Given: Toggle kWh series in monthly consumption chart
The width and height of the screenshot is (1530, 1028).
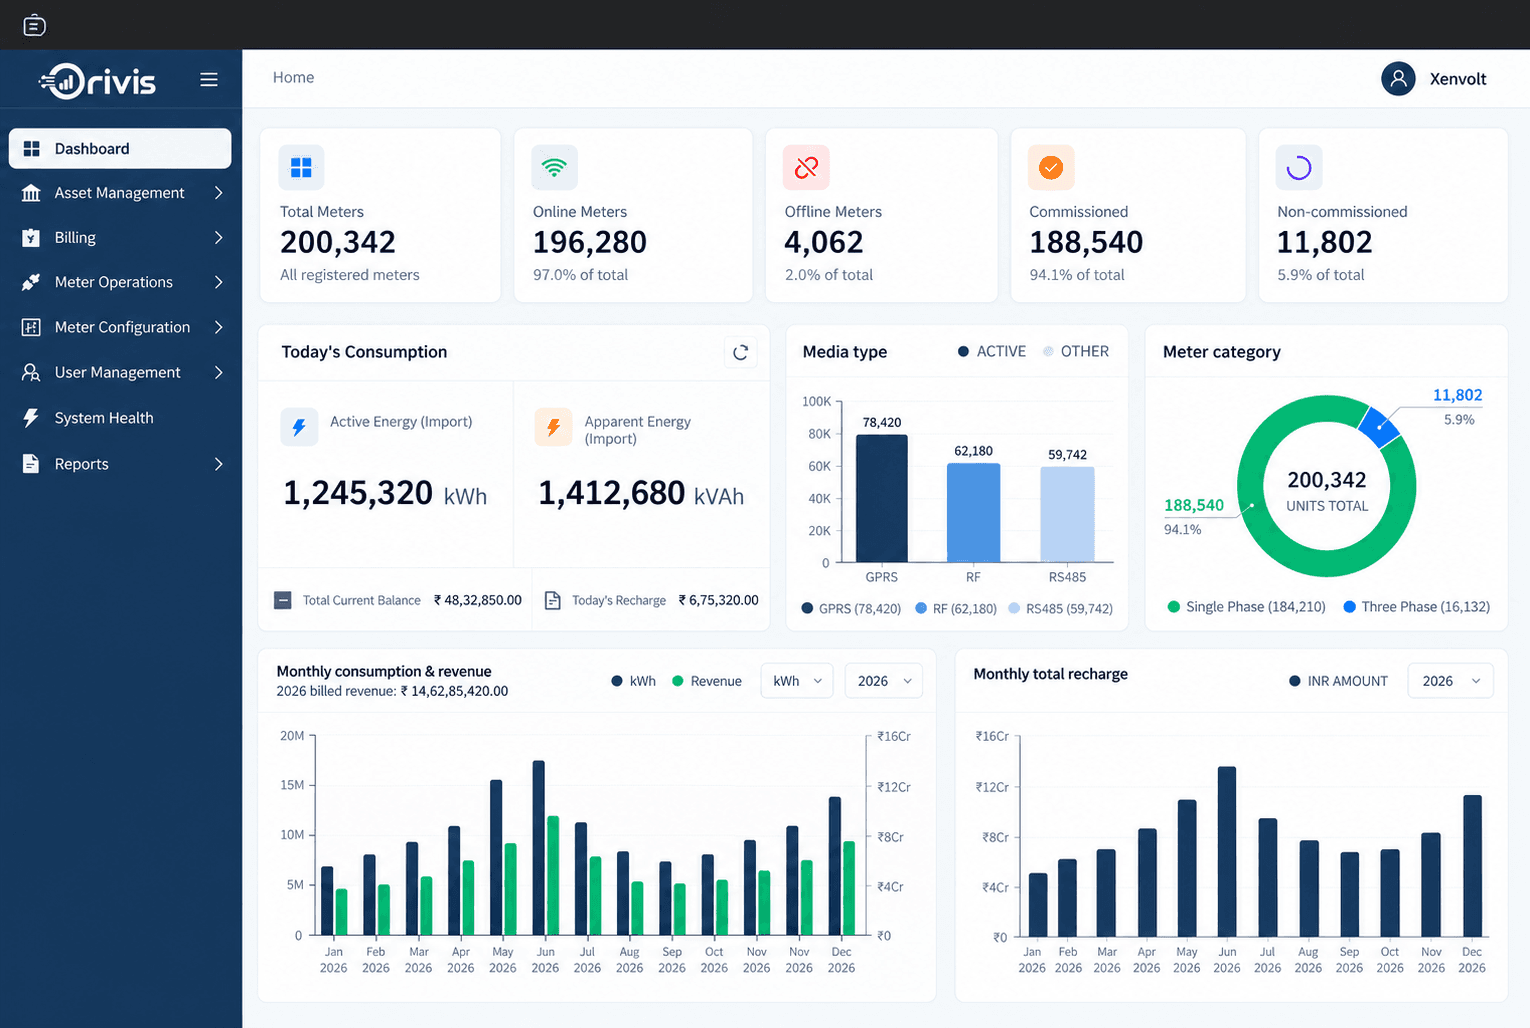Looking at the screenshot, I should 633,681.
